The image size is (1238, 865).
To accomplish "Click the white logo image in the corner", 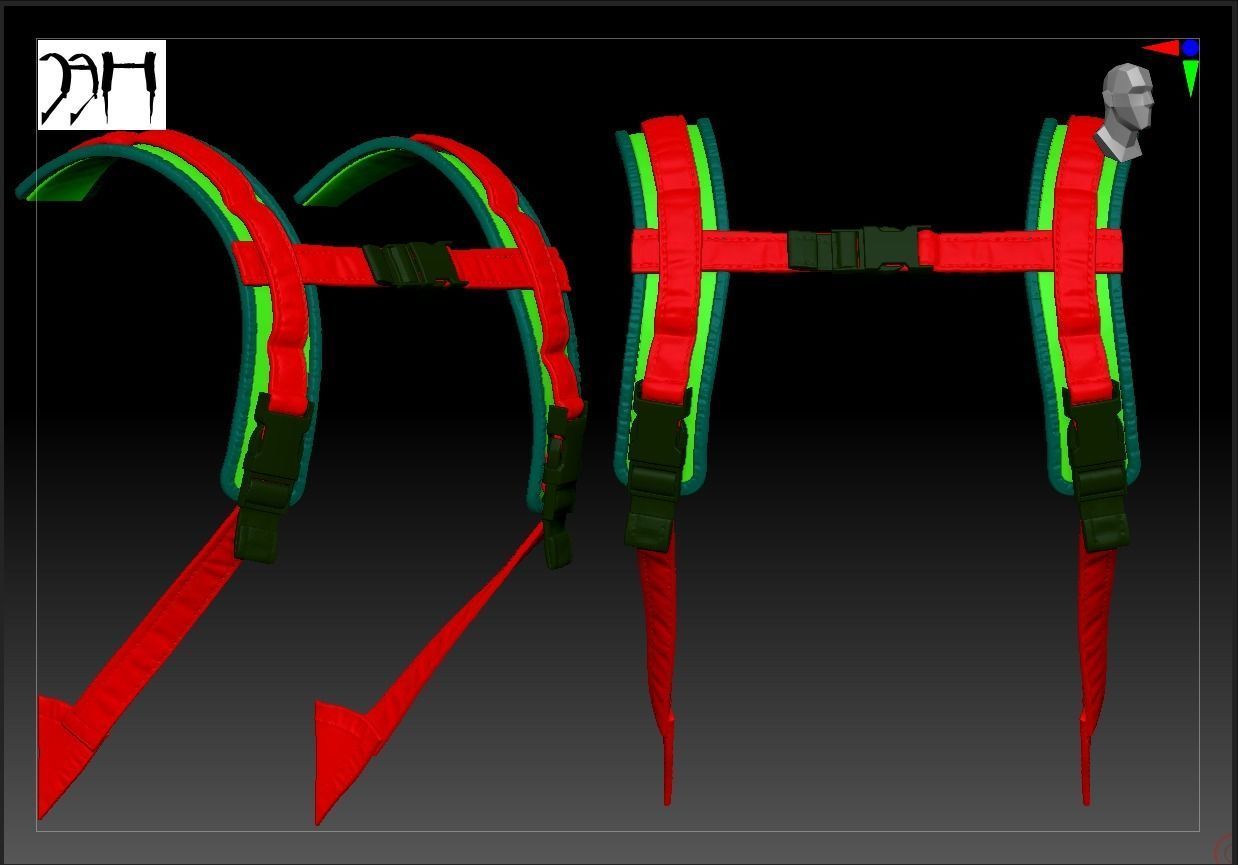I will pyautogui.click(x=101, y=85).
